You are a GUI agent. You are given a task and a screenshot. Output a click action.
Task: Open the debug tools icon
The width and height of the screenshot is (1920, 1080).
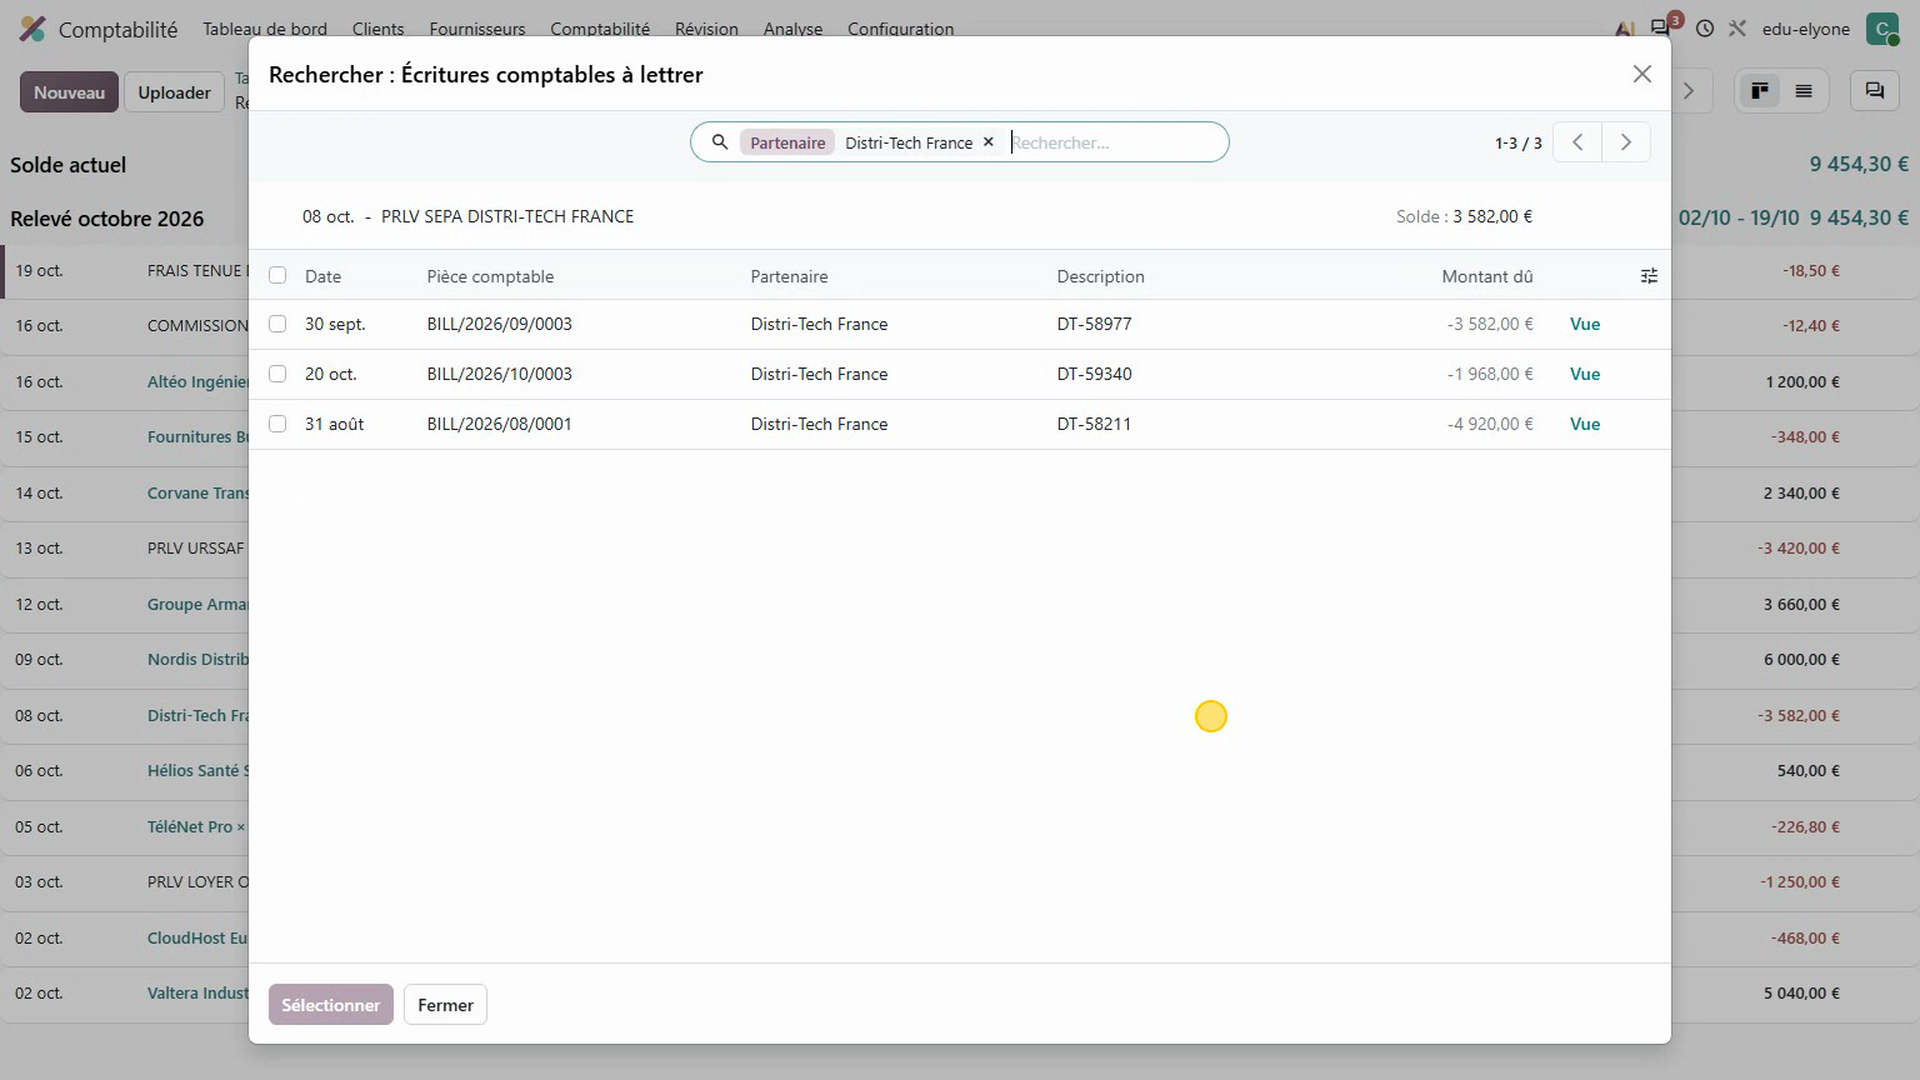tap(1737, 29)
